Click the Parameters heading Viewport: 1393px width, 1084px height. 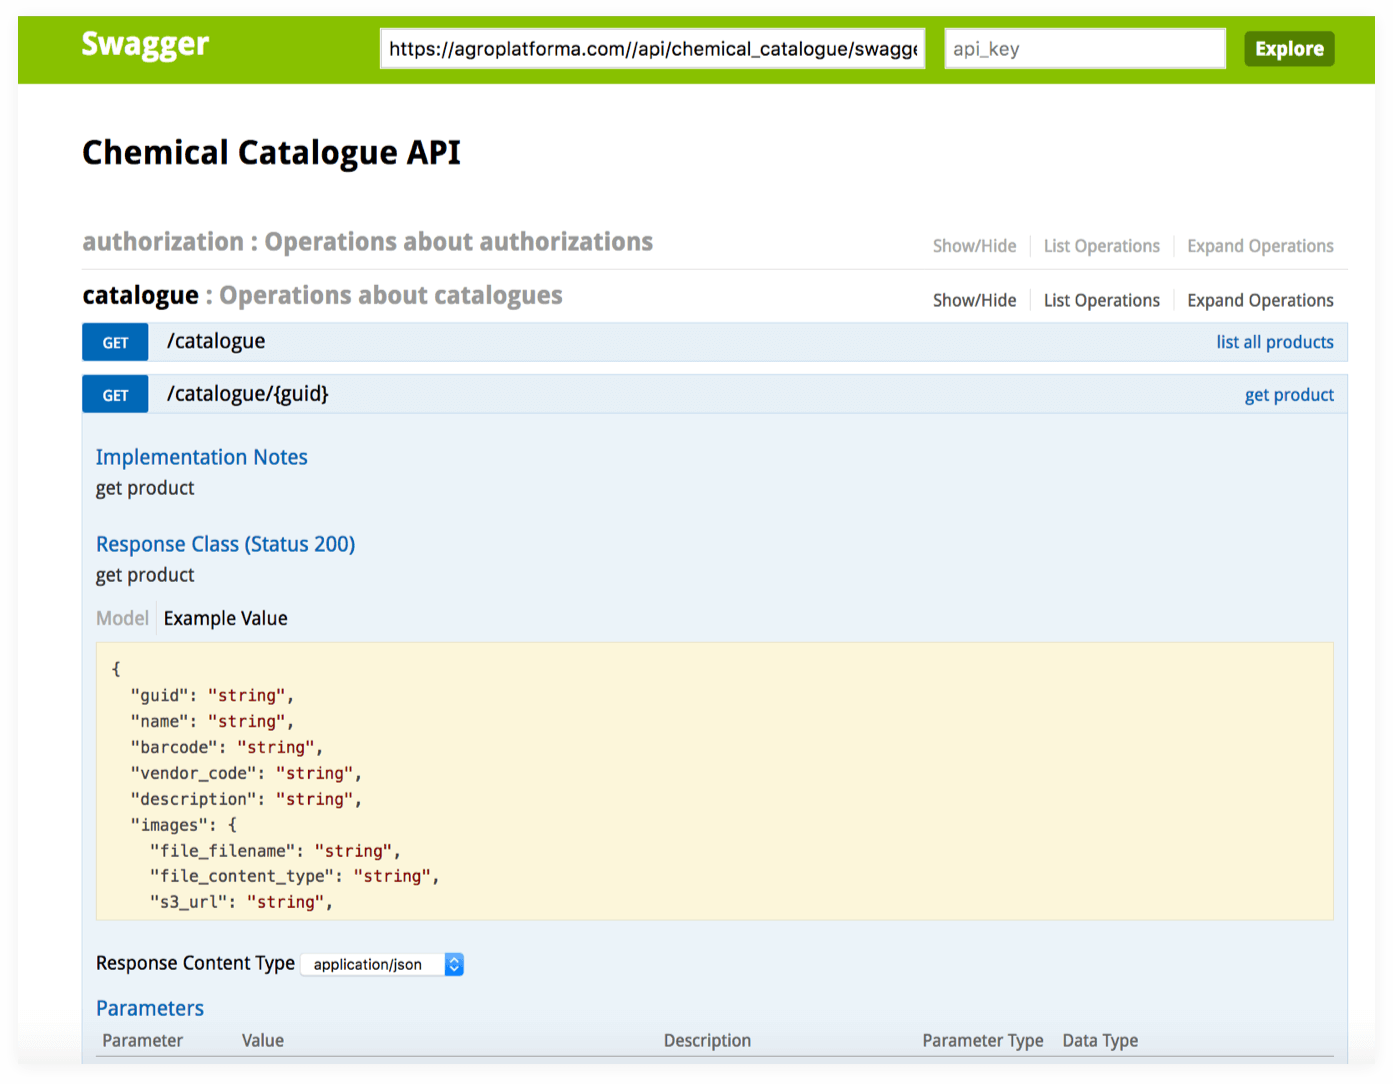click(150, 1008)
